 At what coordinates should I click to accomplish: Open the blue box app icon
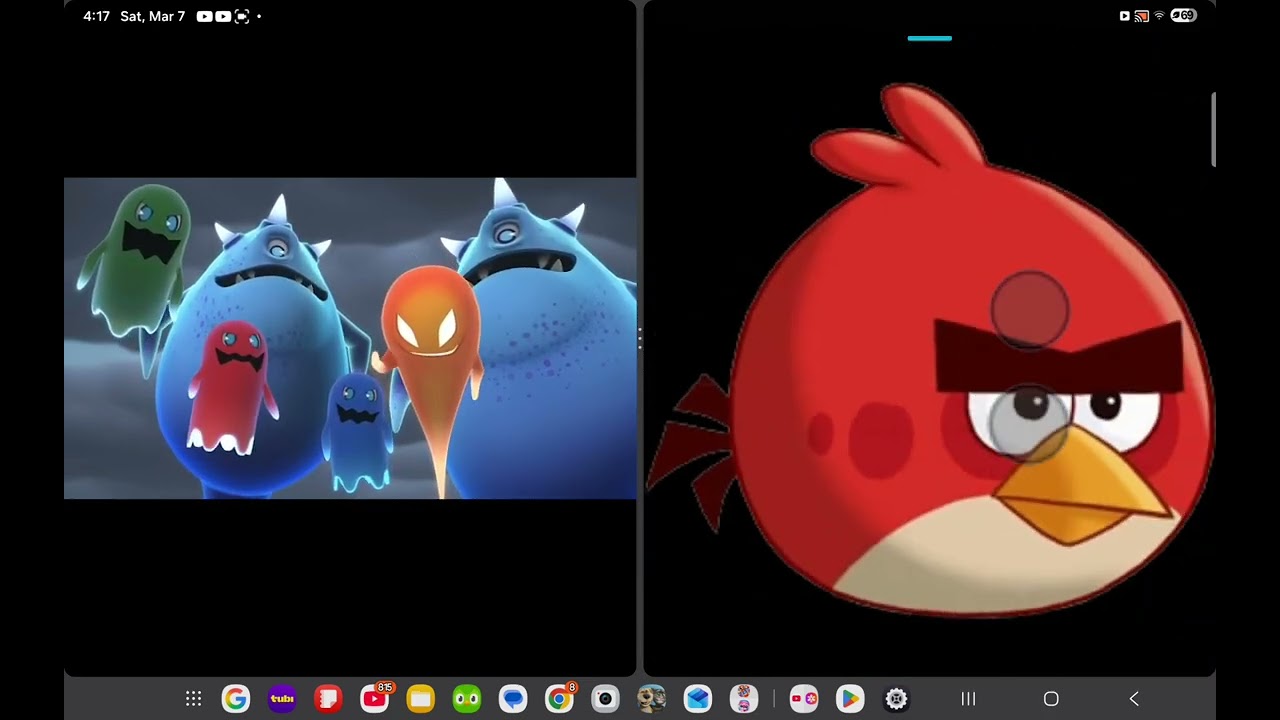[698, 699]
